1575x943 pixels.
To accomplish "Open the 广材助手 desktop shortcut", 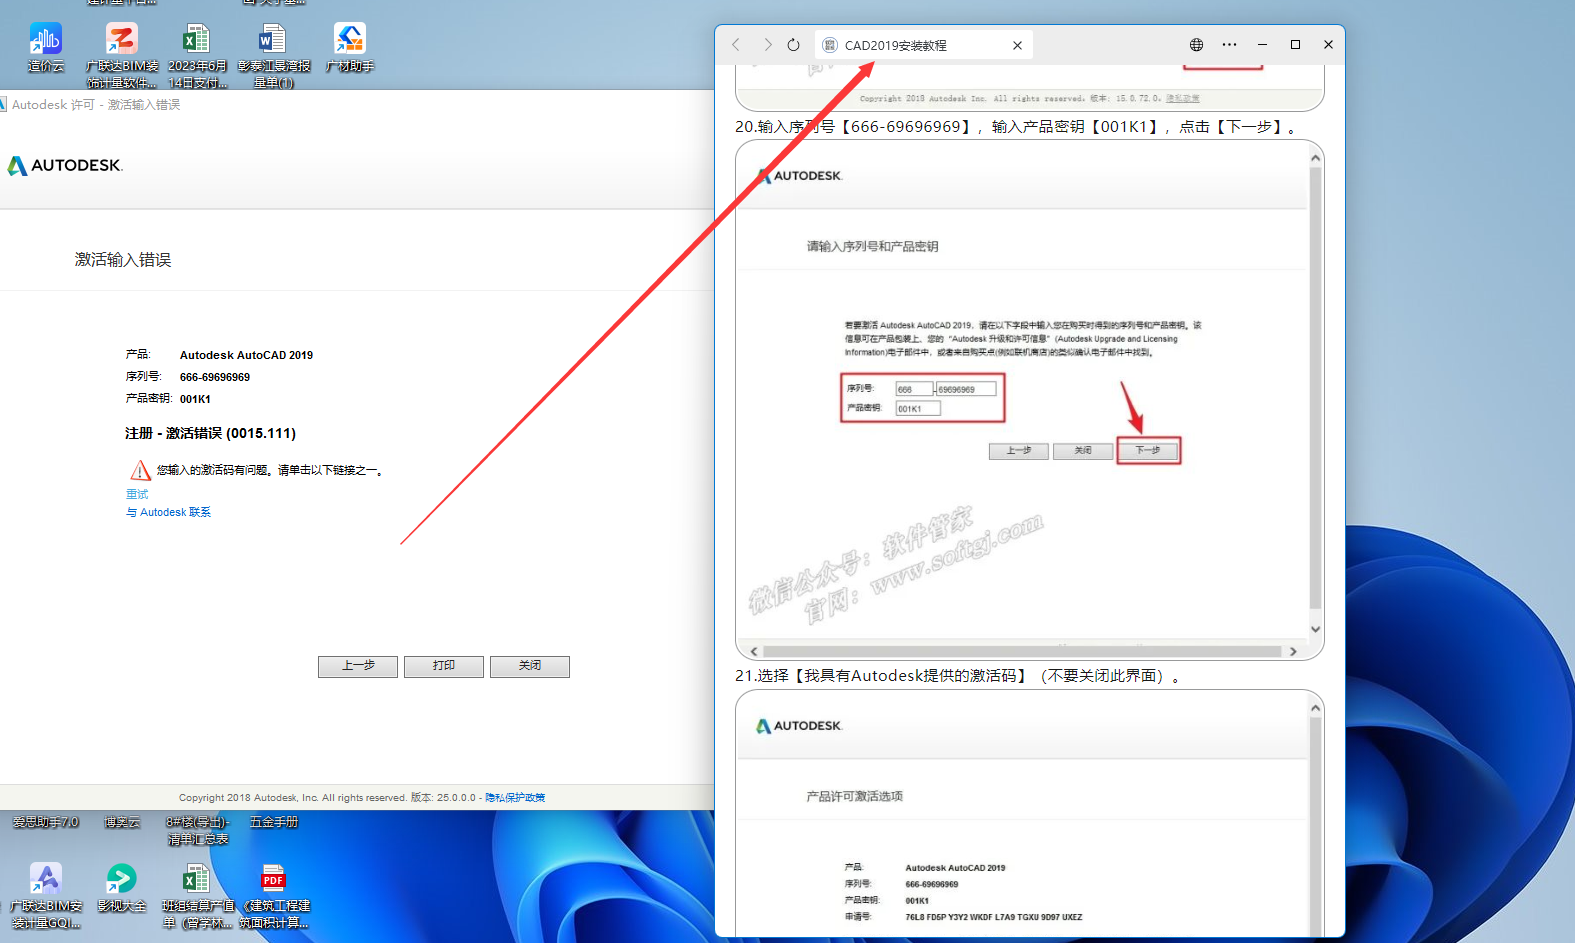I will [x=349, y=48].
